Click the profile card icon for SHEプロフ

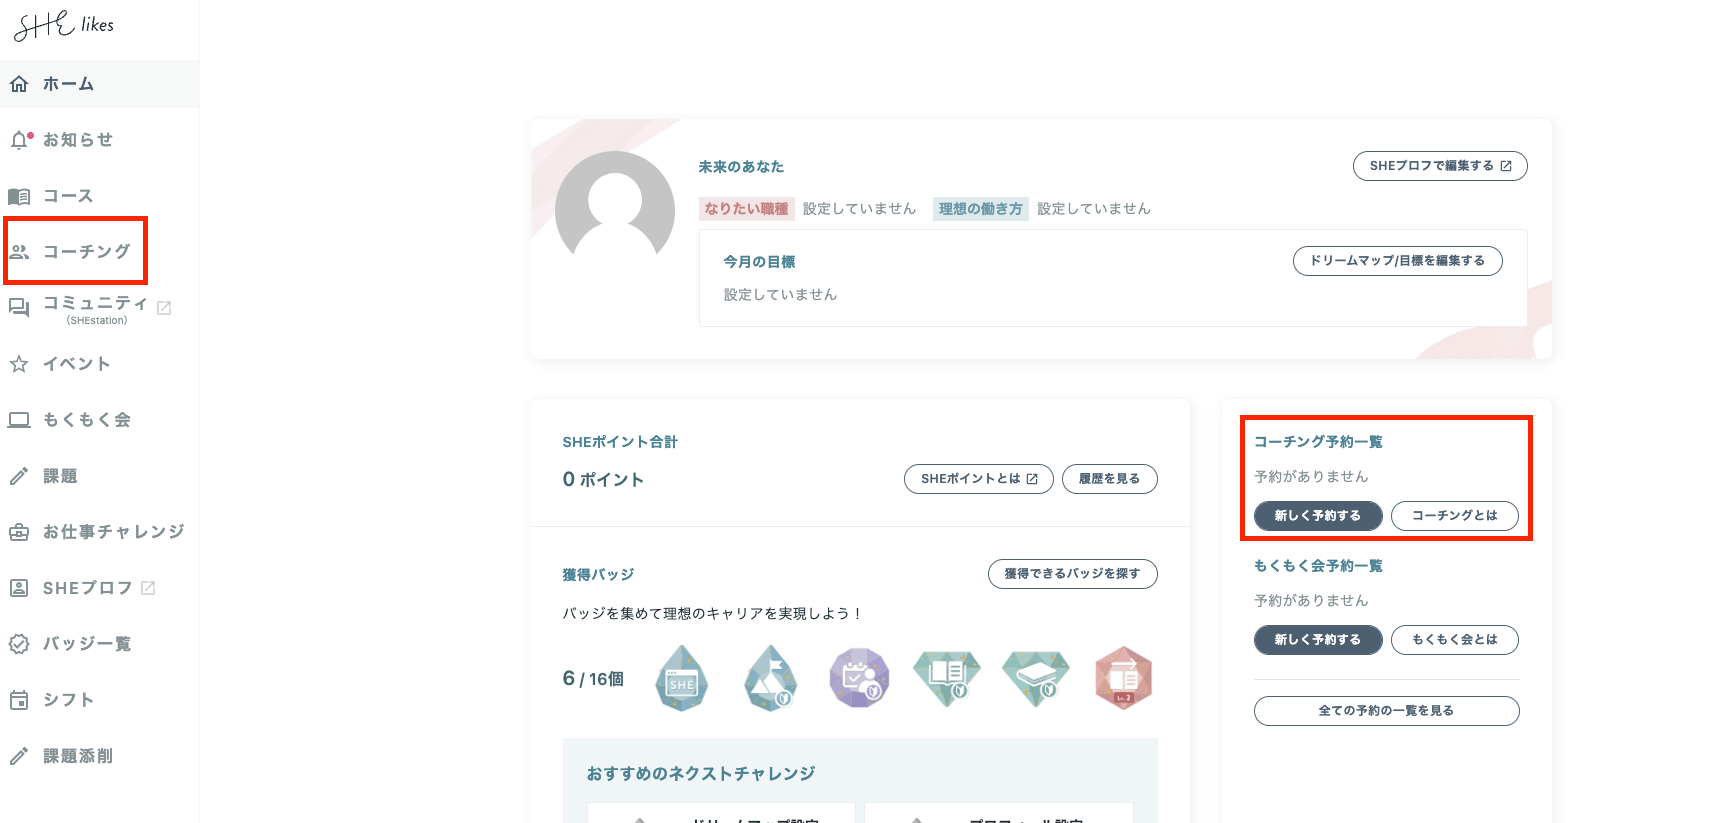[x=19, y=588]
